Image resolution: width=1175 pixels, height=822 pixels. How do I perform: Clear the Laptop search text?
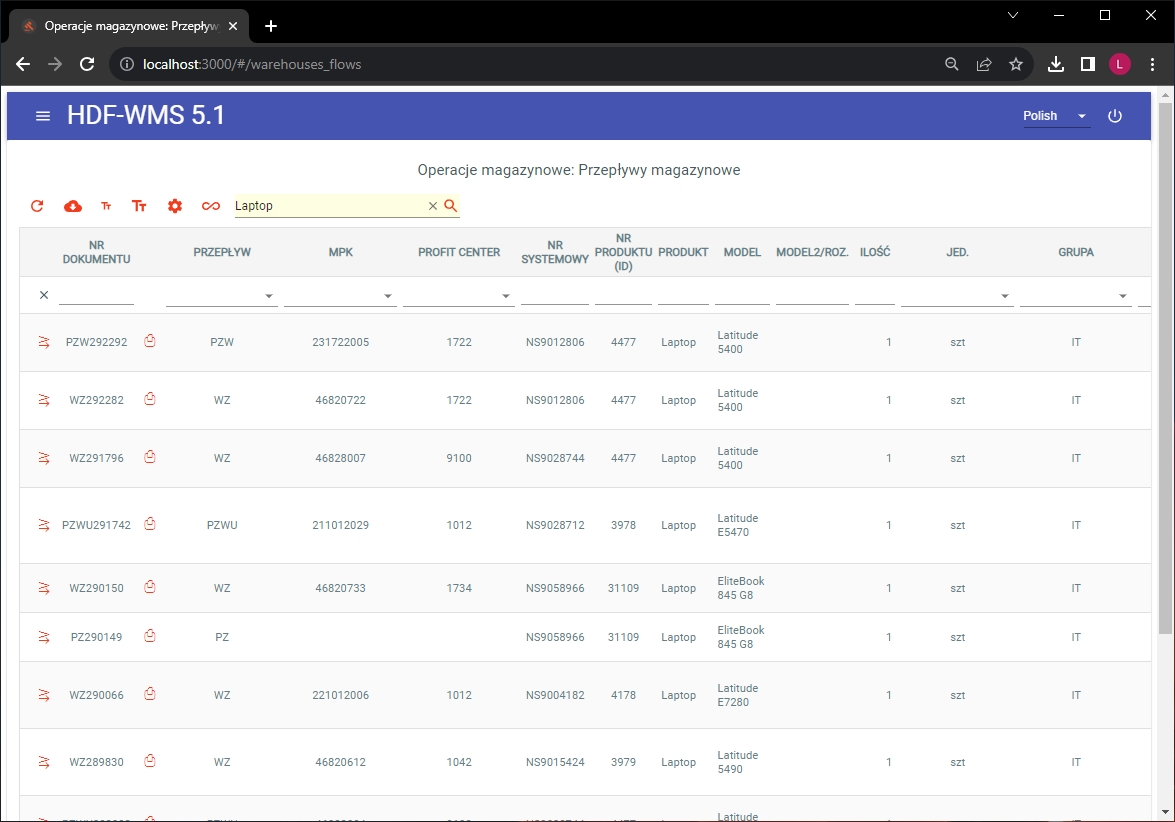tap(433, 206)
